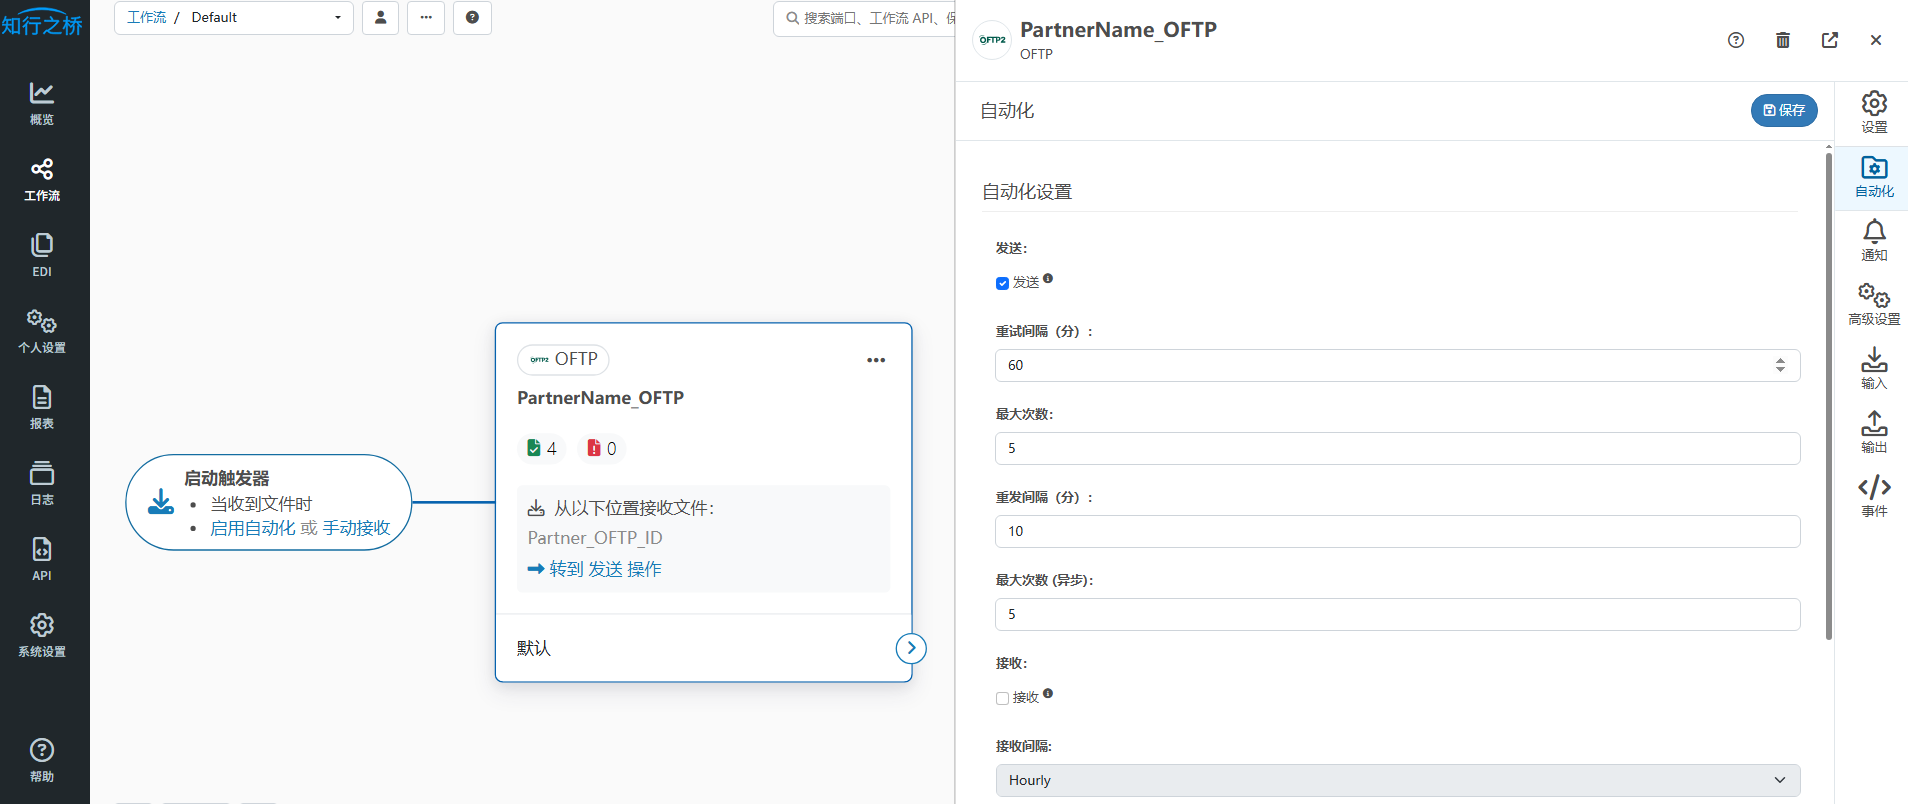This screenshot has width=1908, height=804.
Task: Switch to the 高级设置 advanced settings tab
Action: pyautogui.click(x=1873, y=305)
